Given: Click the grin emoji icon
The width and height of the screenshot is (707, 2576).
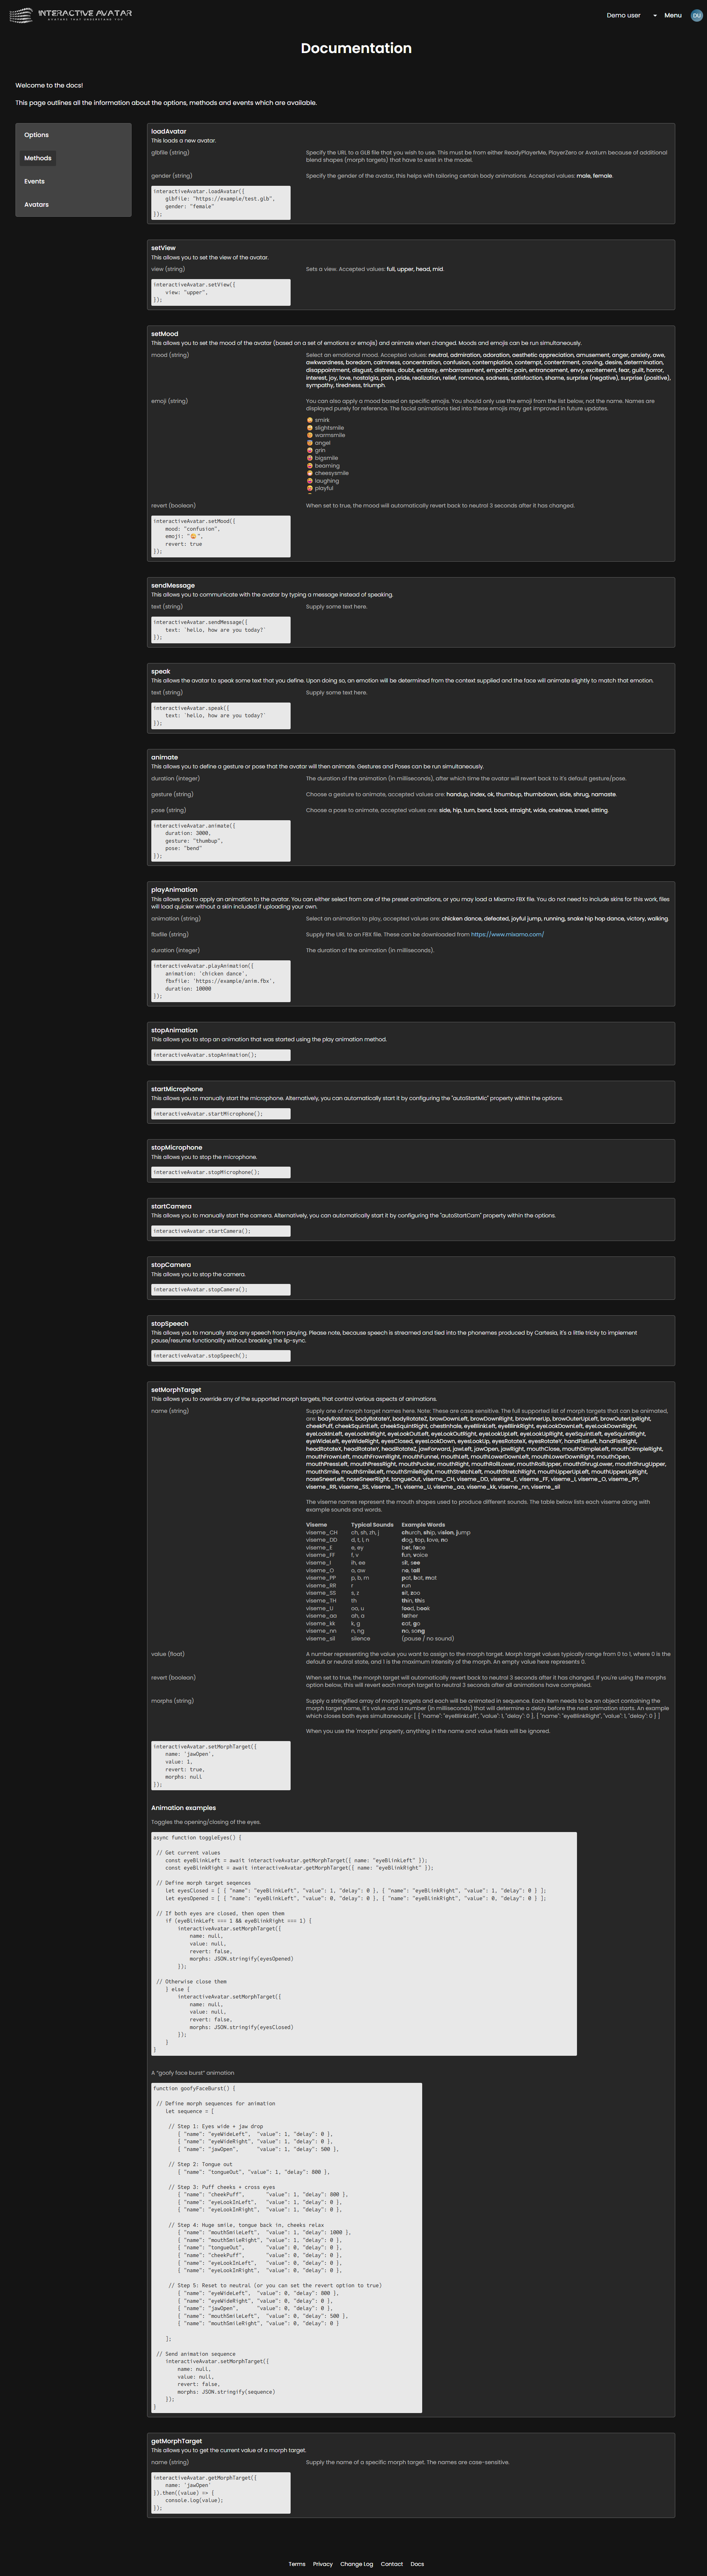Looking at the screenshot, I should pyautogui.click(x=310, y=450).
